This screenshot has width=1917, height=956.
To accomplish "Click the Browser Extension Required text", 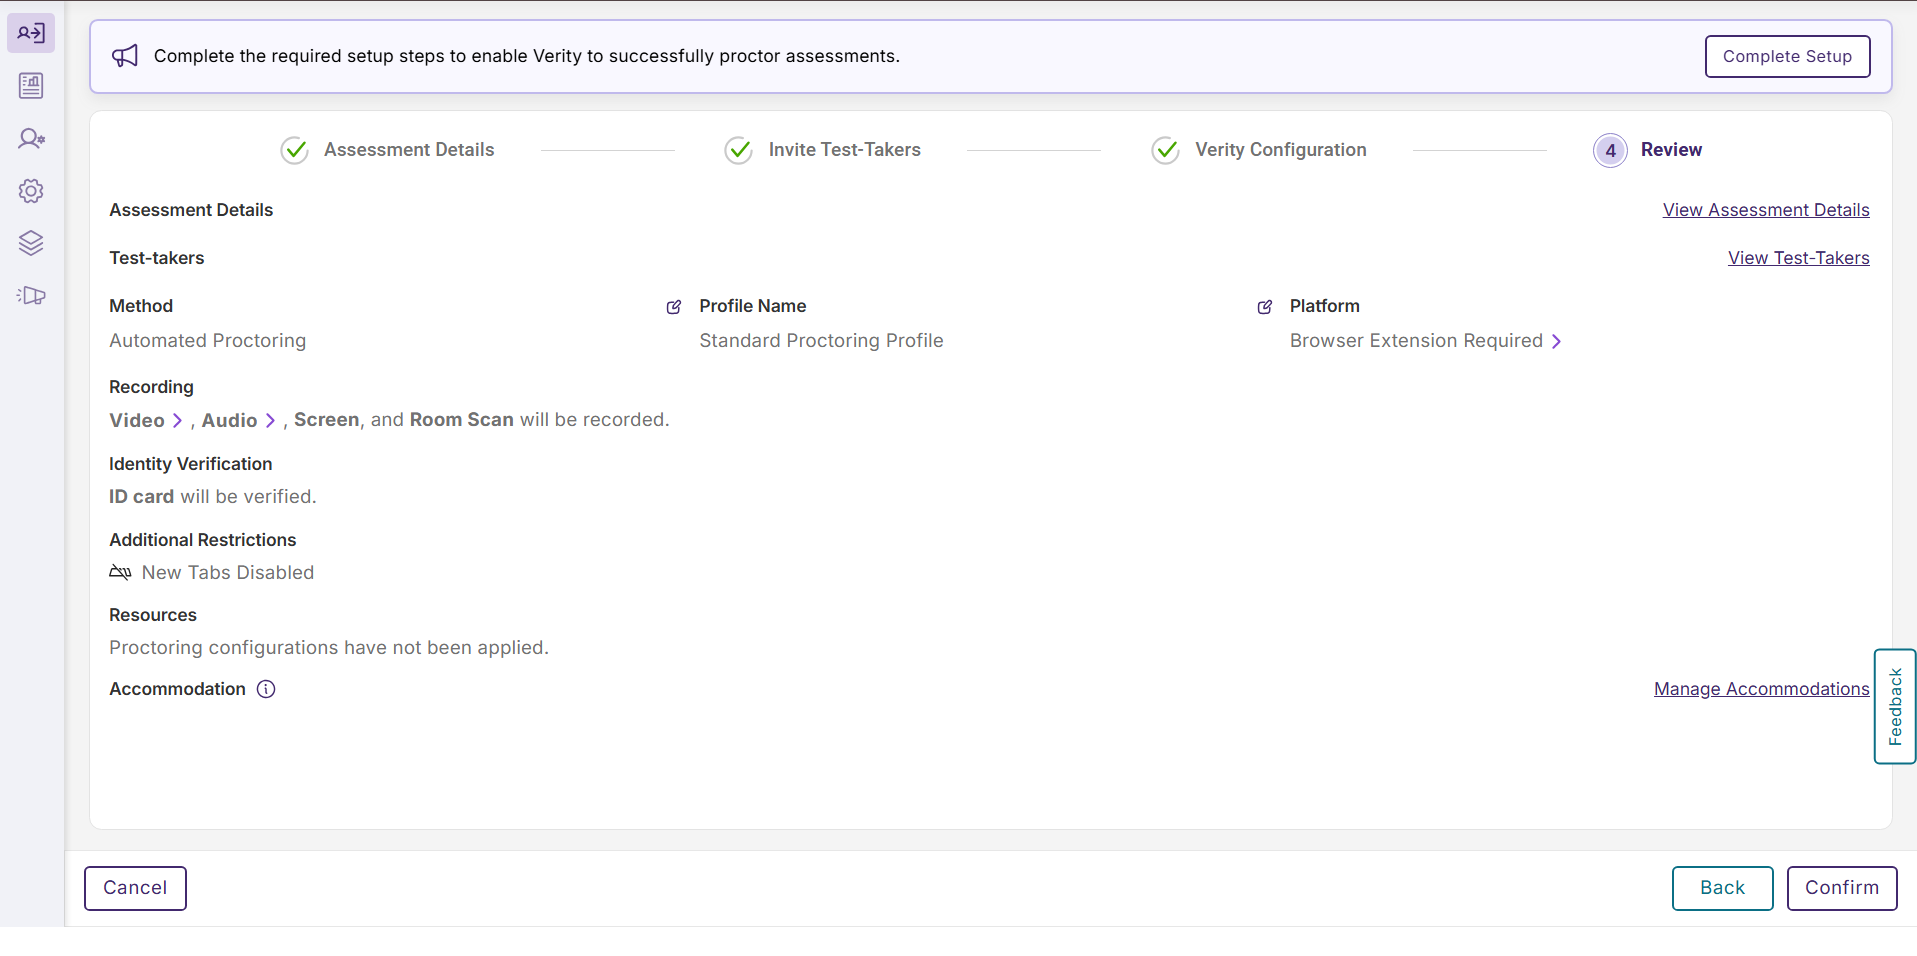I will (1416, 341).
